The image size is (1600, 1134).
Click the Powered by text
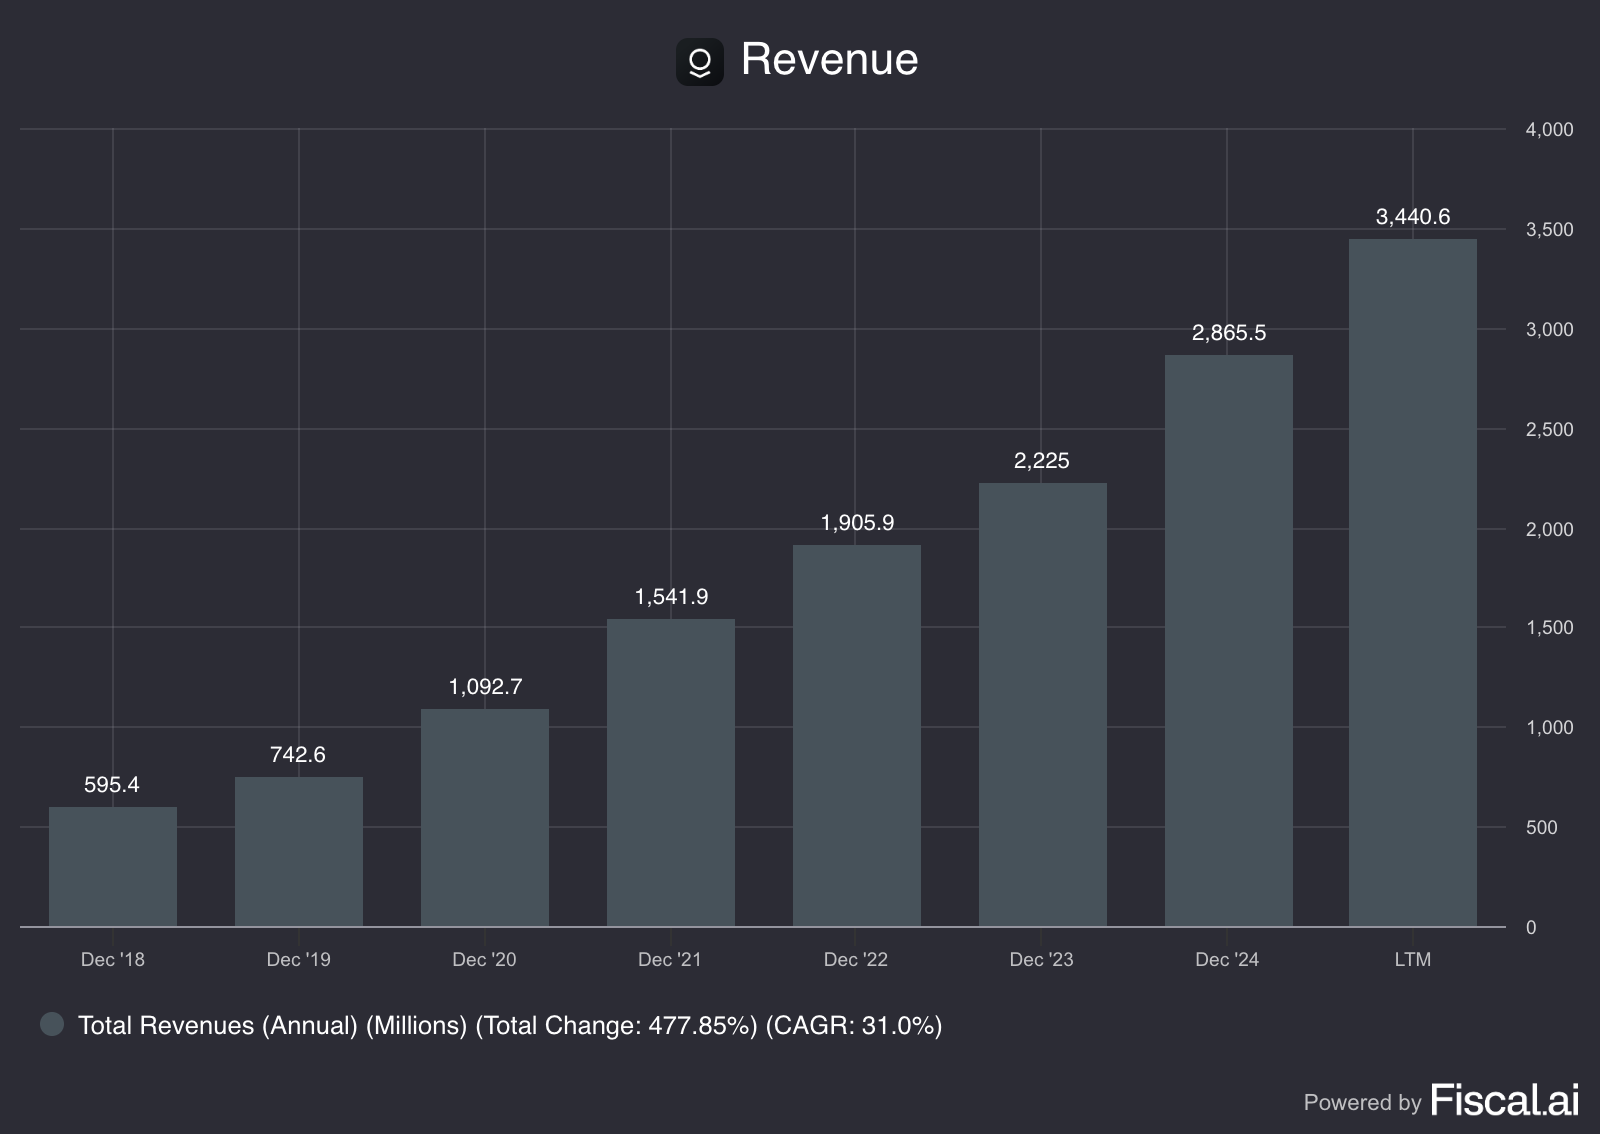[1362, 1102]
